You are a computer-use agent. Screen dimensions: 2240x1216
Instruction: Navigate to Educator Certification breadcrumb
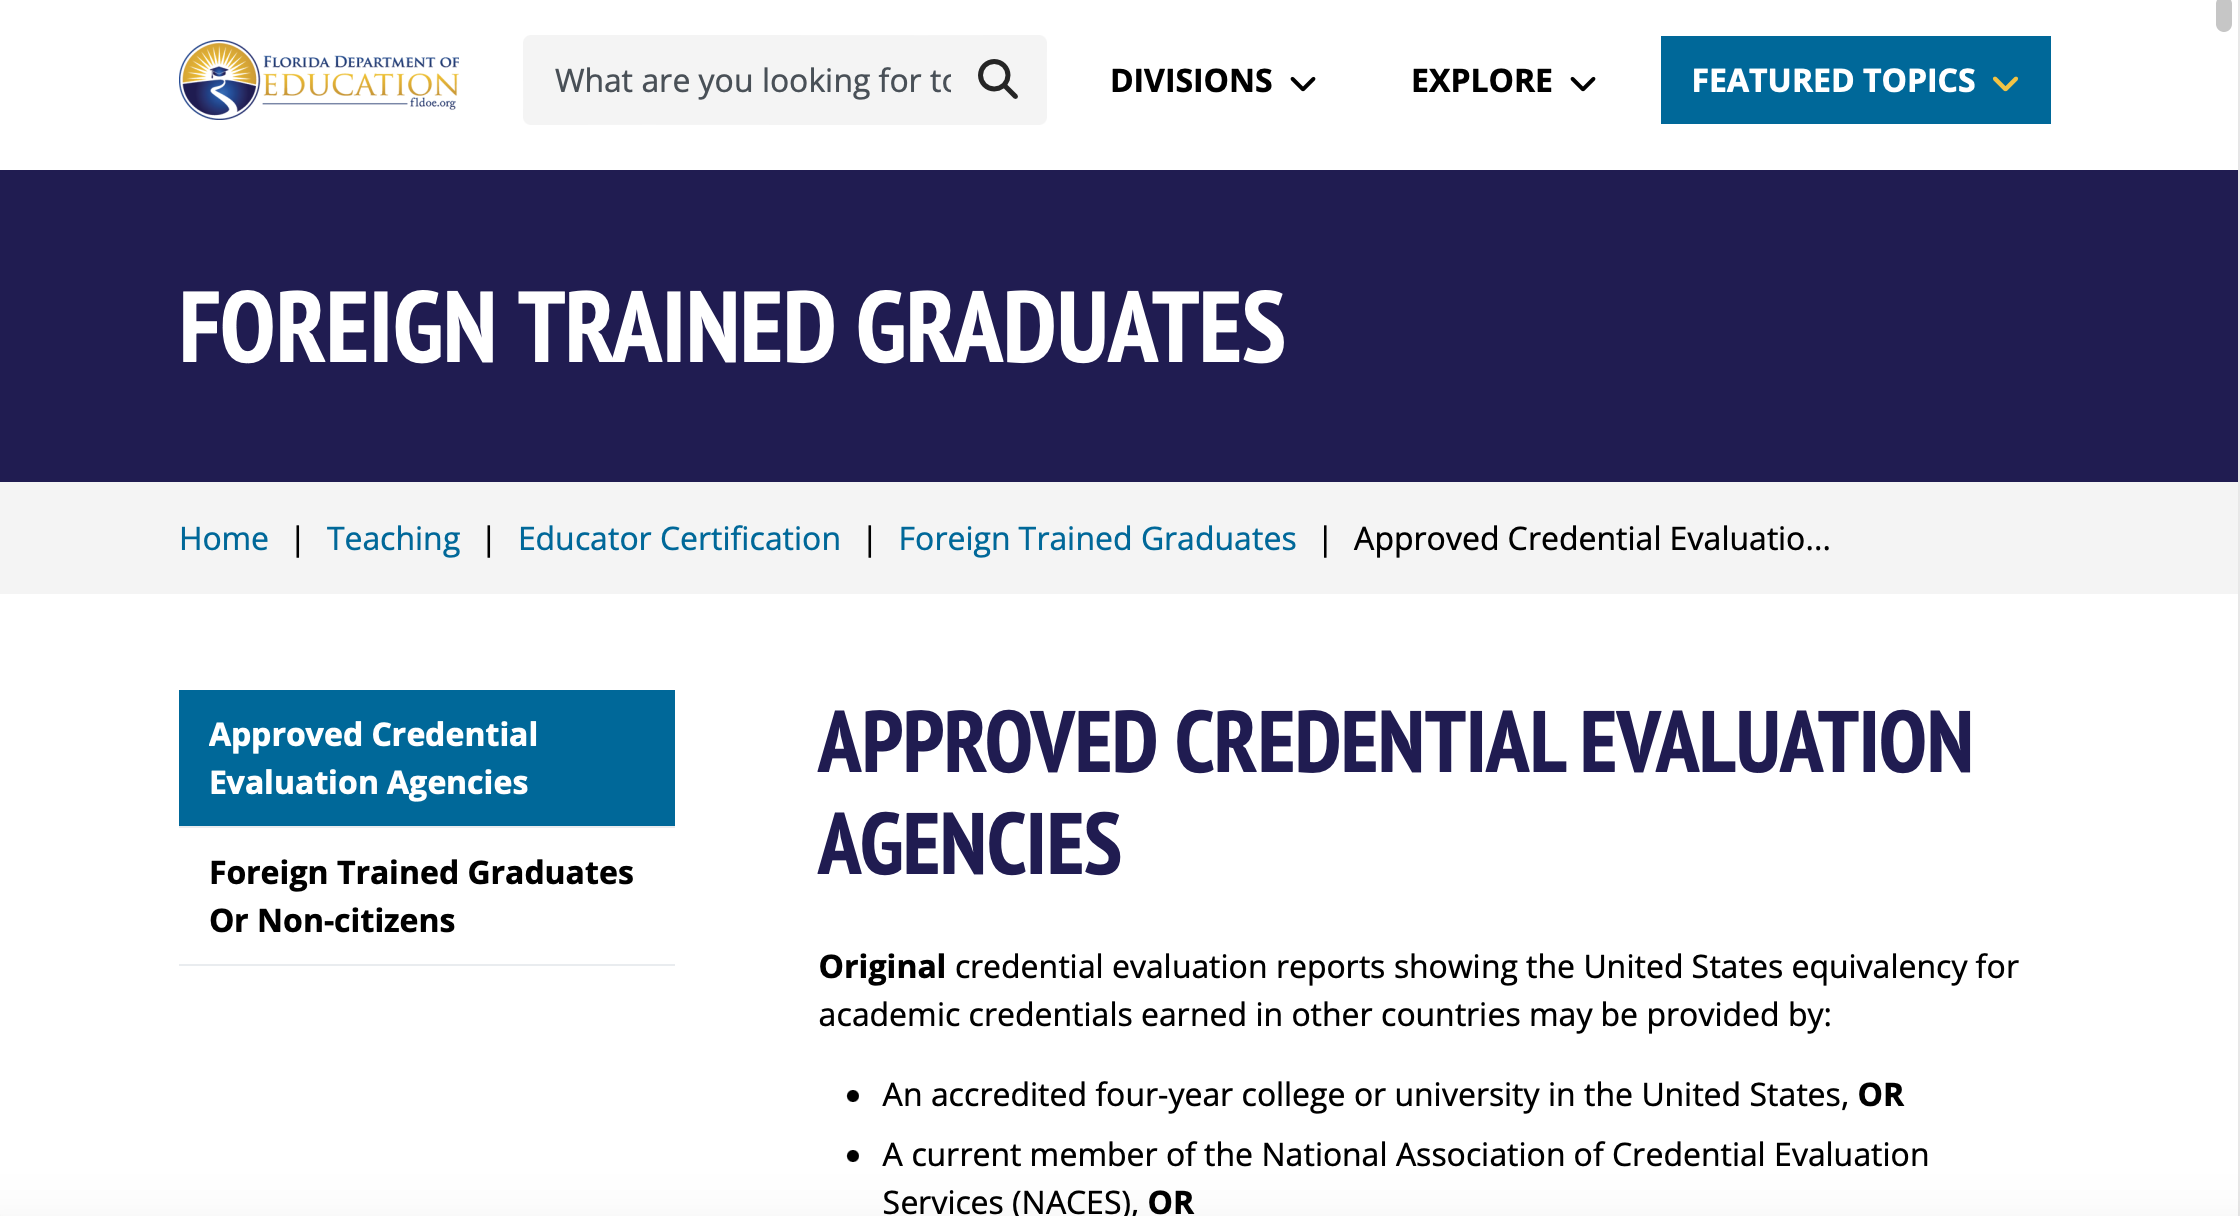[679, 538]
